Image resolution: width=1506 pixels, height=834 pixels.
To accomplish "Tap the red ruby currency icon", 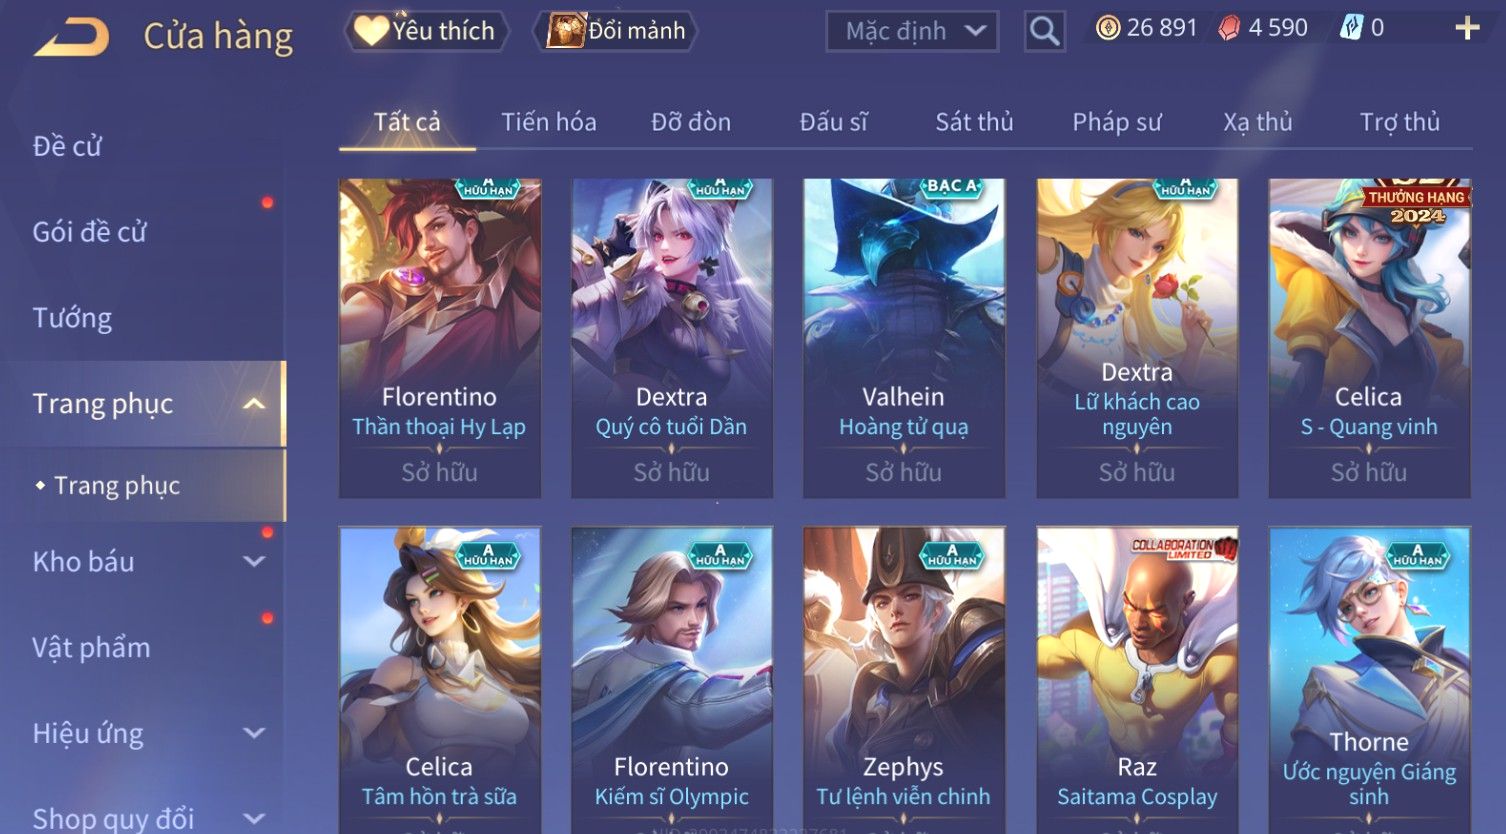I will pos(1229,28).
